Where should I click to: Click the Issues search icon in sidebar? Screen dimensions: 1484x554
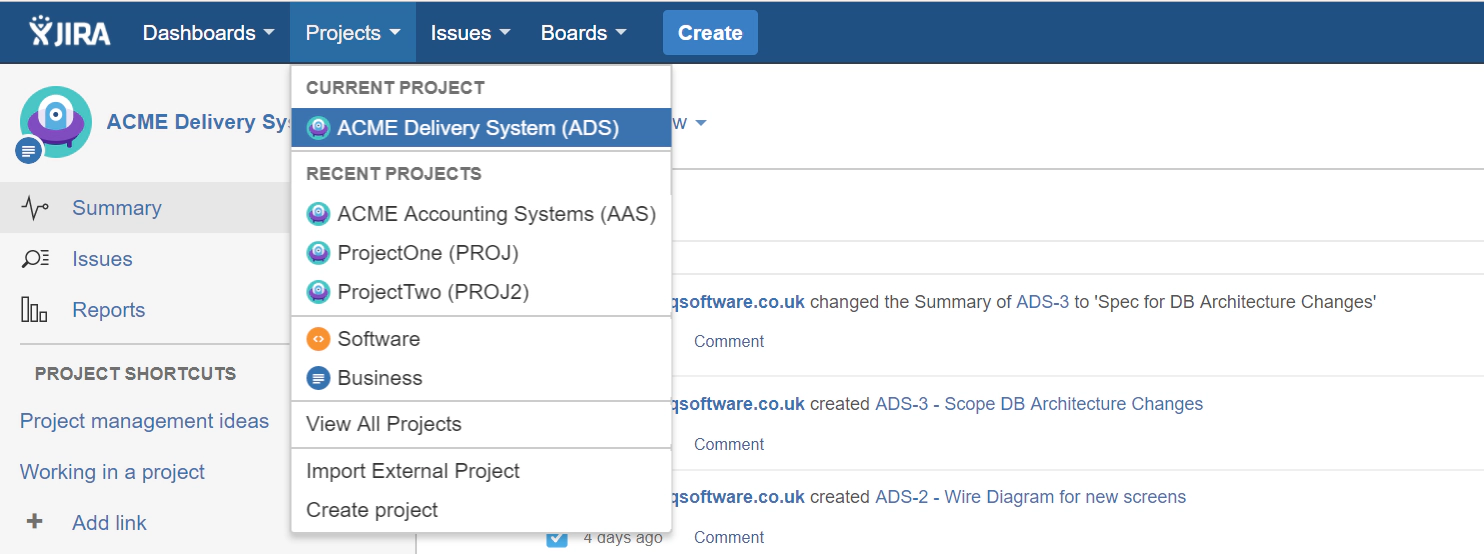35,259
